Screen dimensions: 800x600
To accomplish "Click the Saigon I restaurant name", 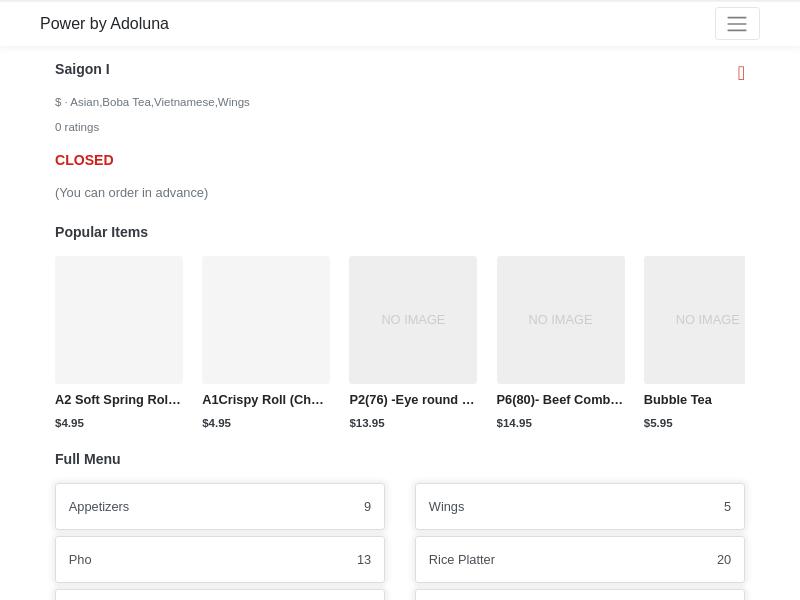I will pos(82,69).
